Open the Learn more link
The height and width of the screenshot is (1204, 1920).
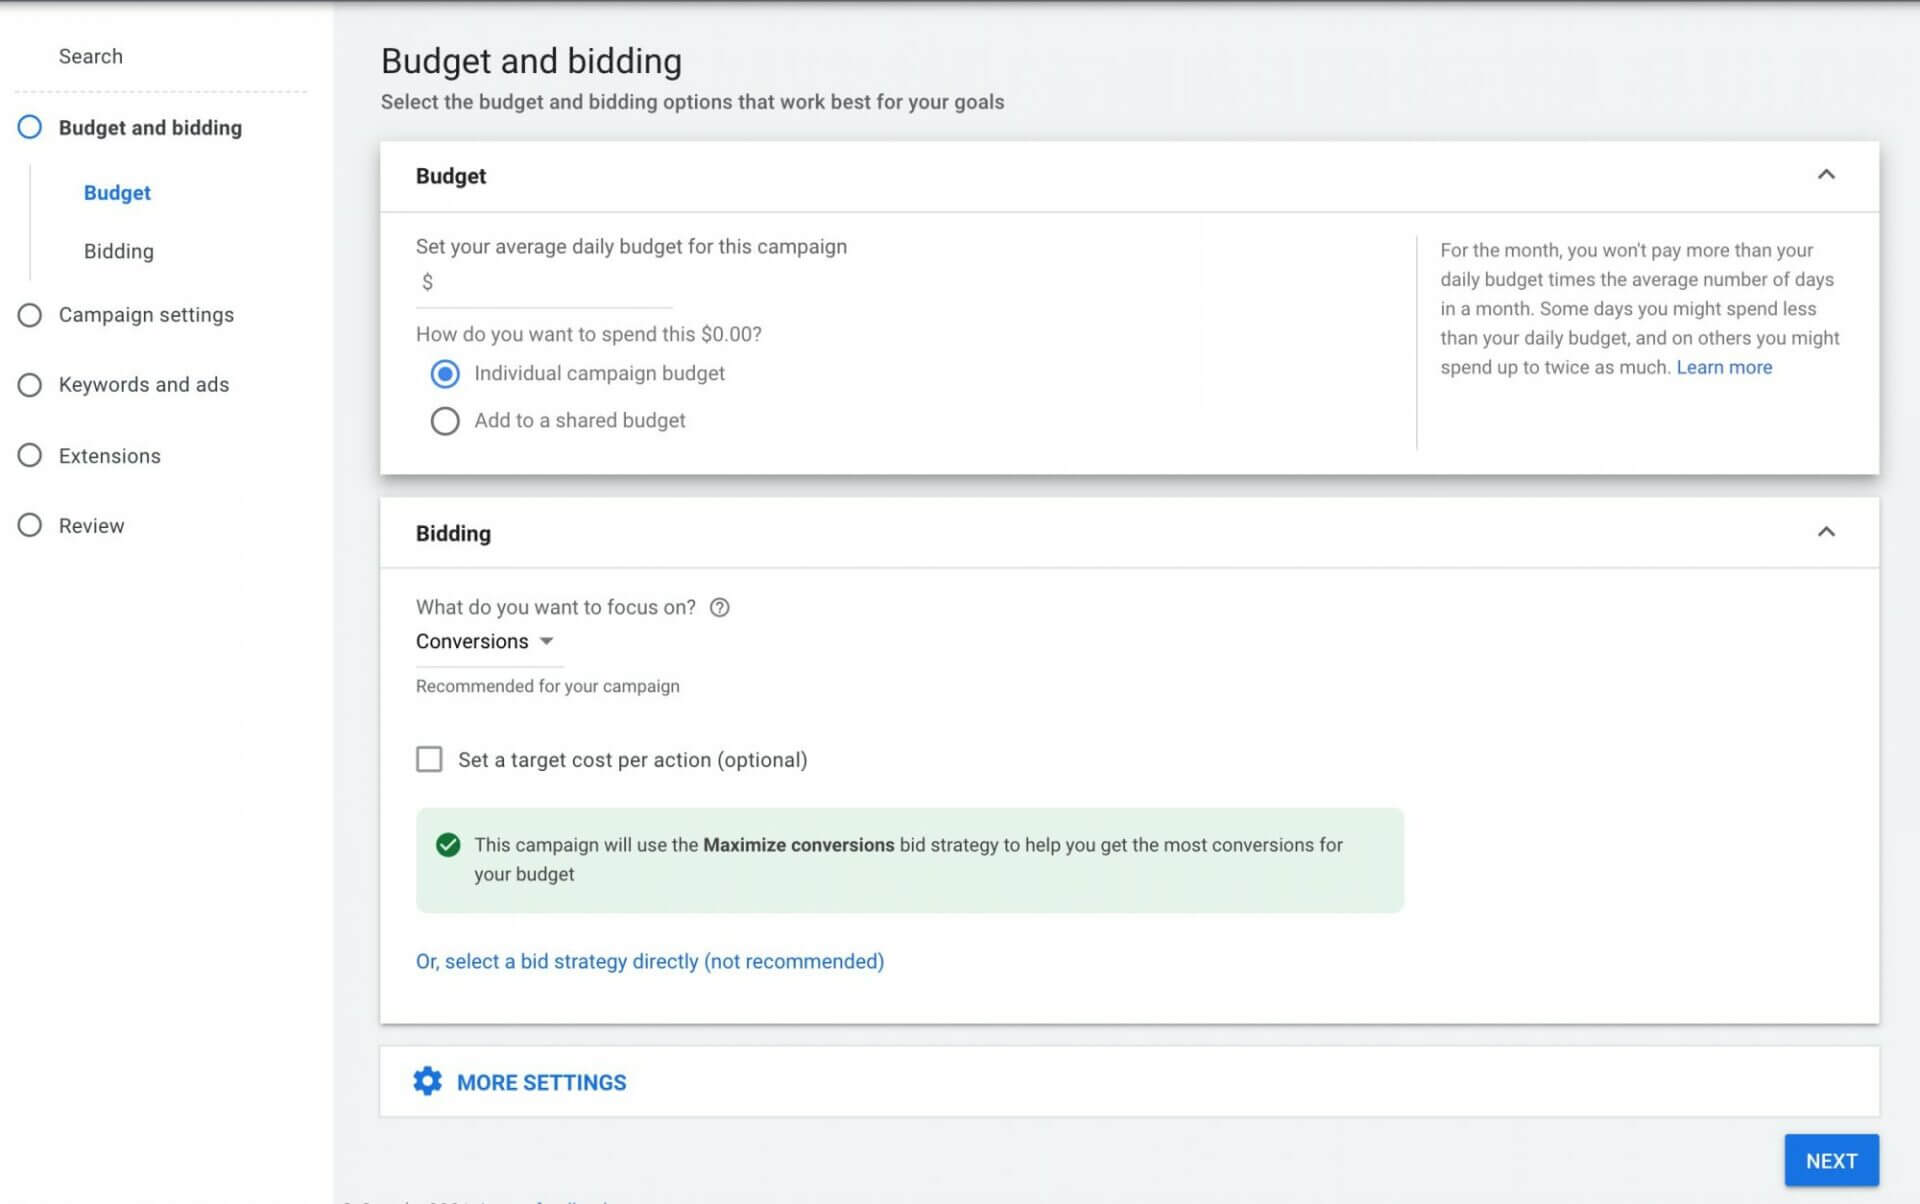click(x=1723, y=367)
